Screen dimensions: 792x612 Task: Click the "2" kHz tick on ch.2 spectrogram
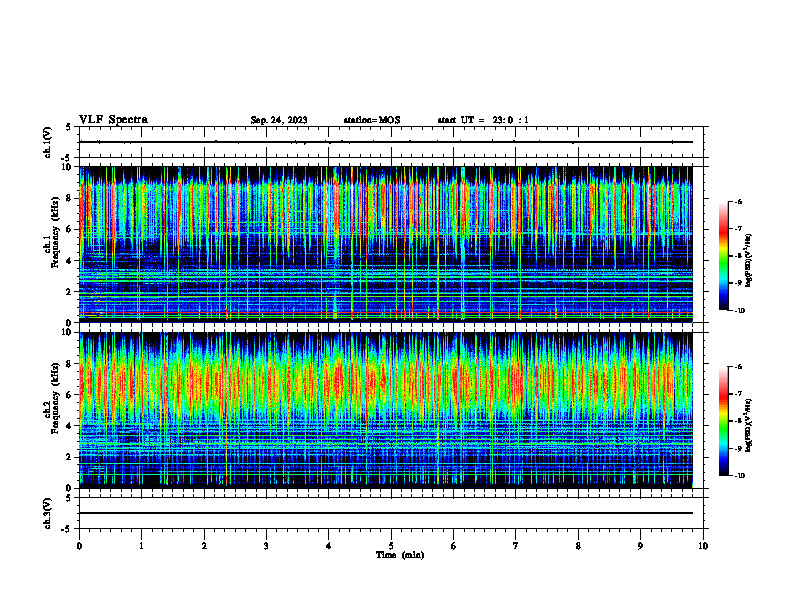68,457
